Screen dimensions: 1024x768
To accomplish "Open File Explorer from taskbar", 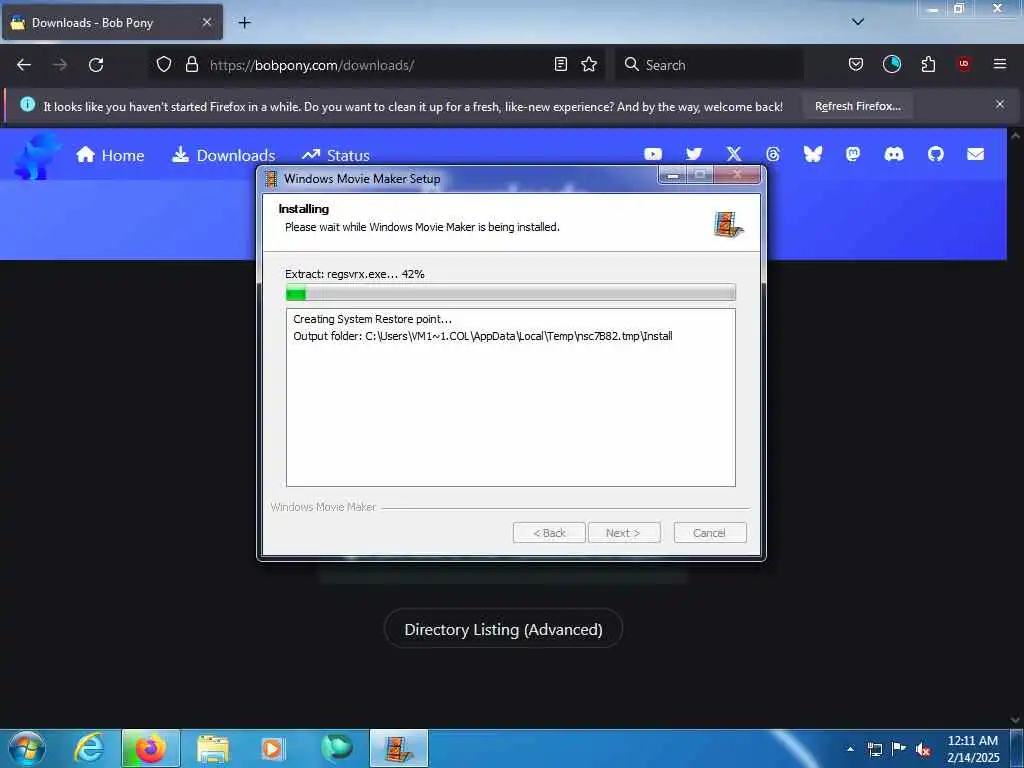I will [x=212, y=749].
